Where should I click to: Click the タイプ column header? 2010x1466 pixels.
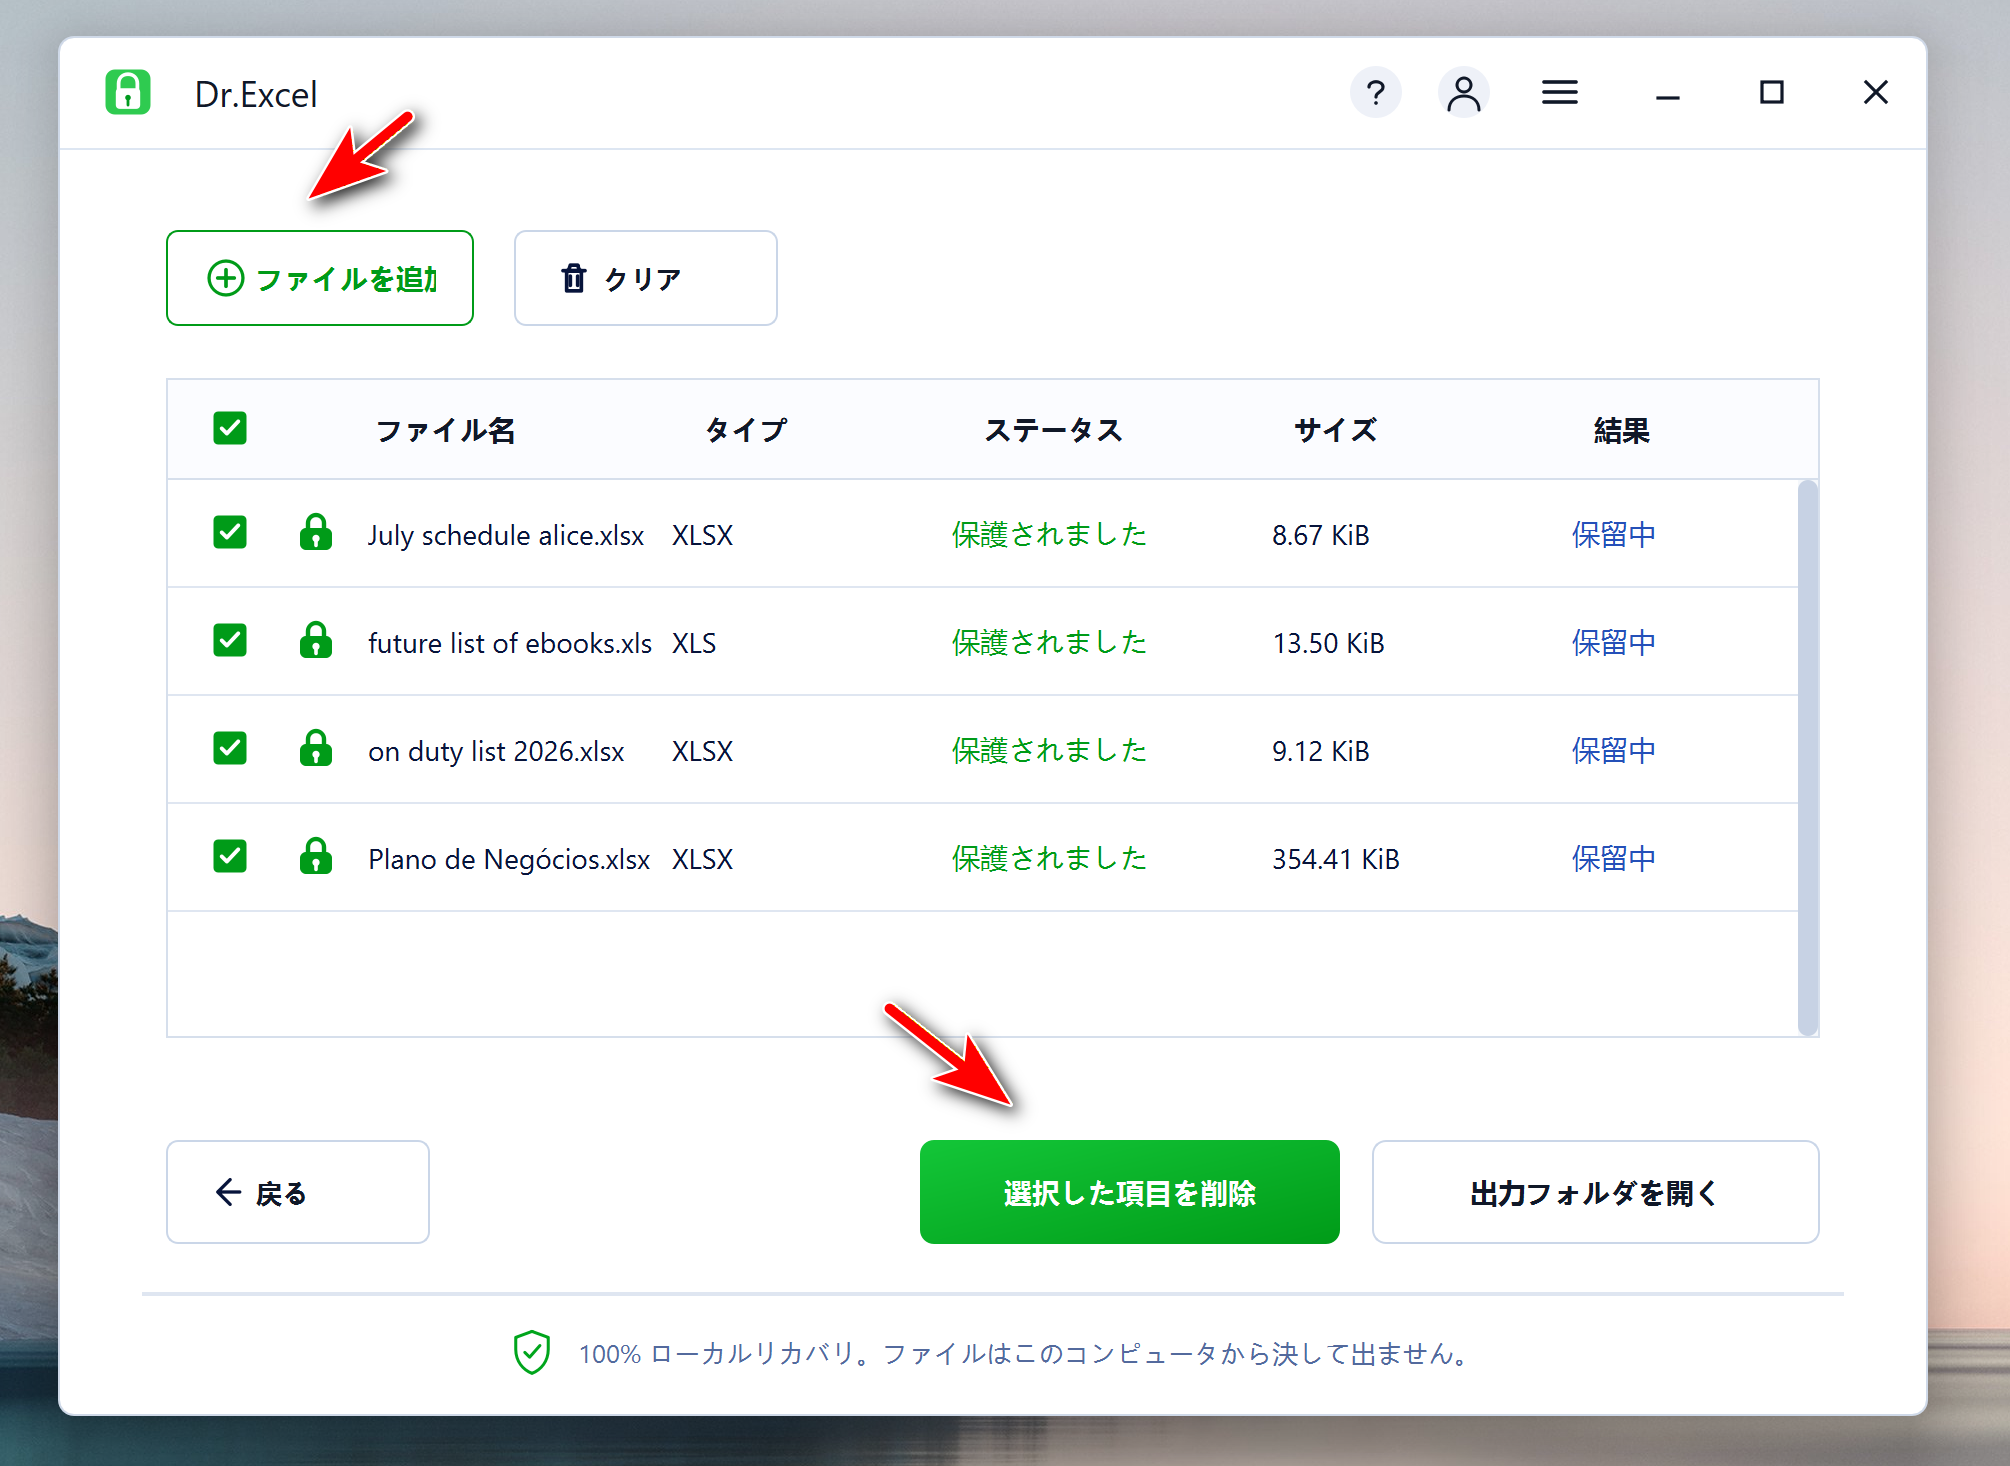tap(747, 430)
